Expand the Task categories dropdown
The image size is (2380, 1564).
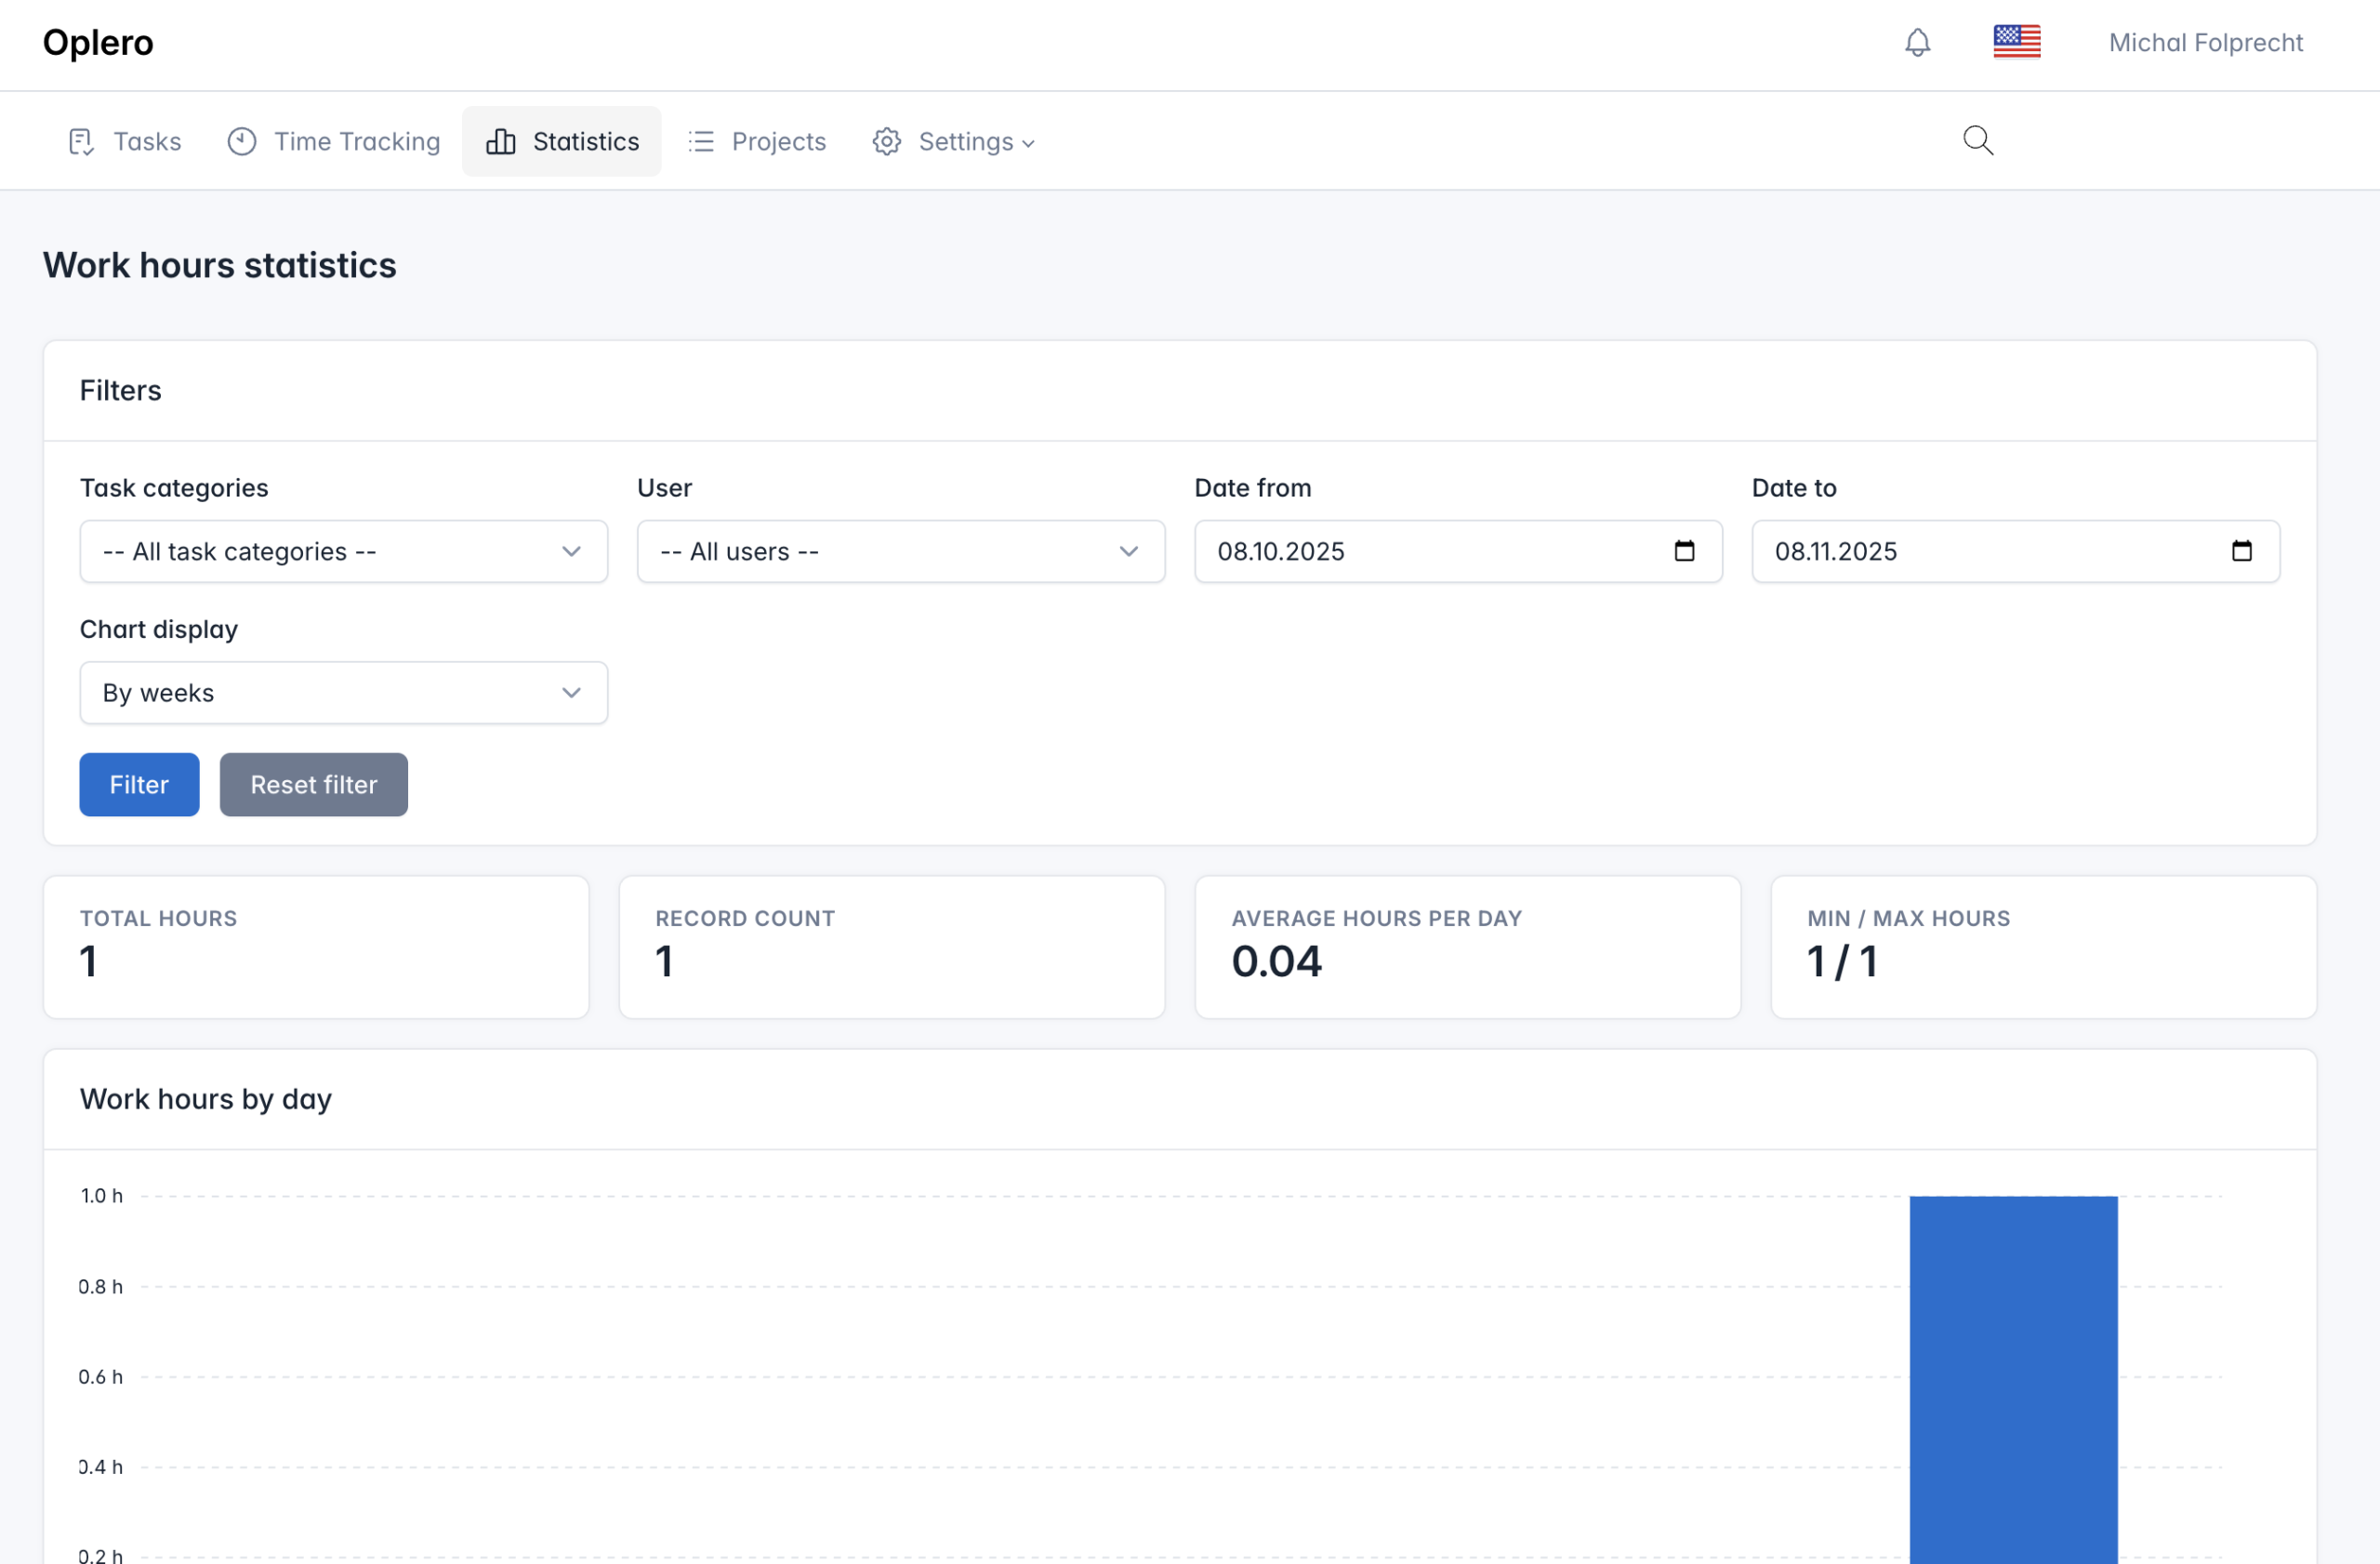pos(343,551)
